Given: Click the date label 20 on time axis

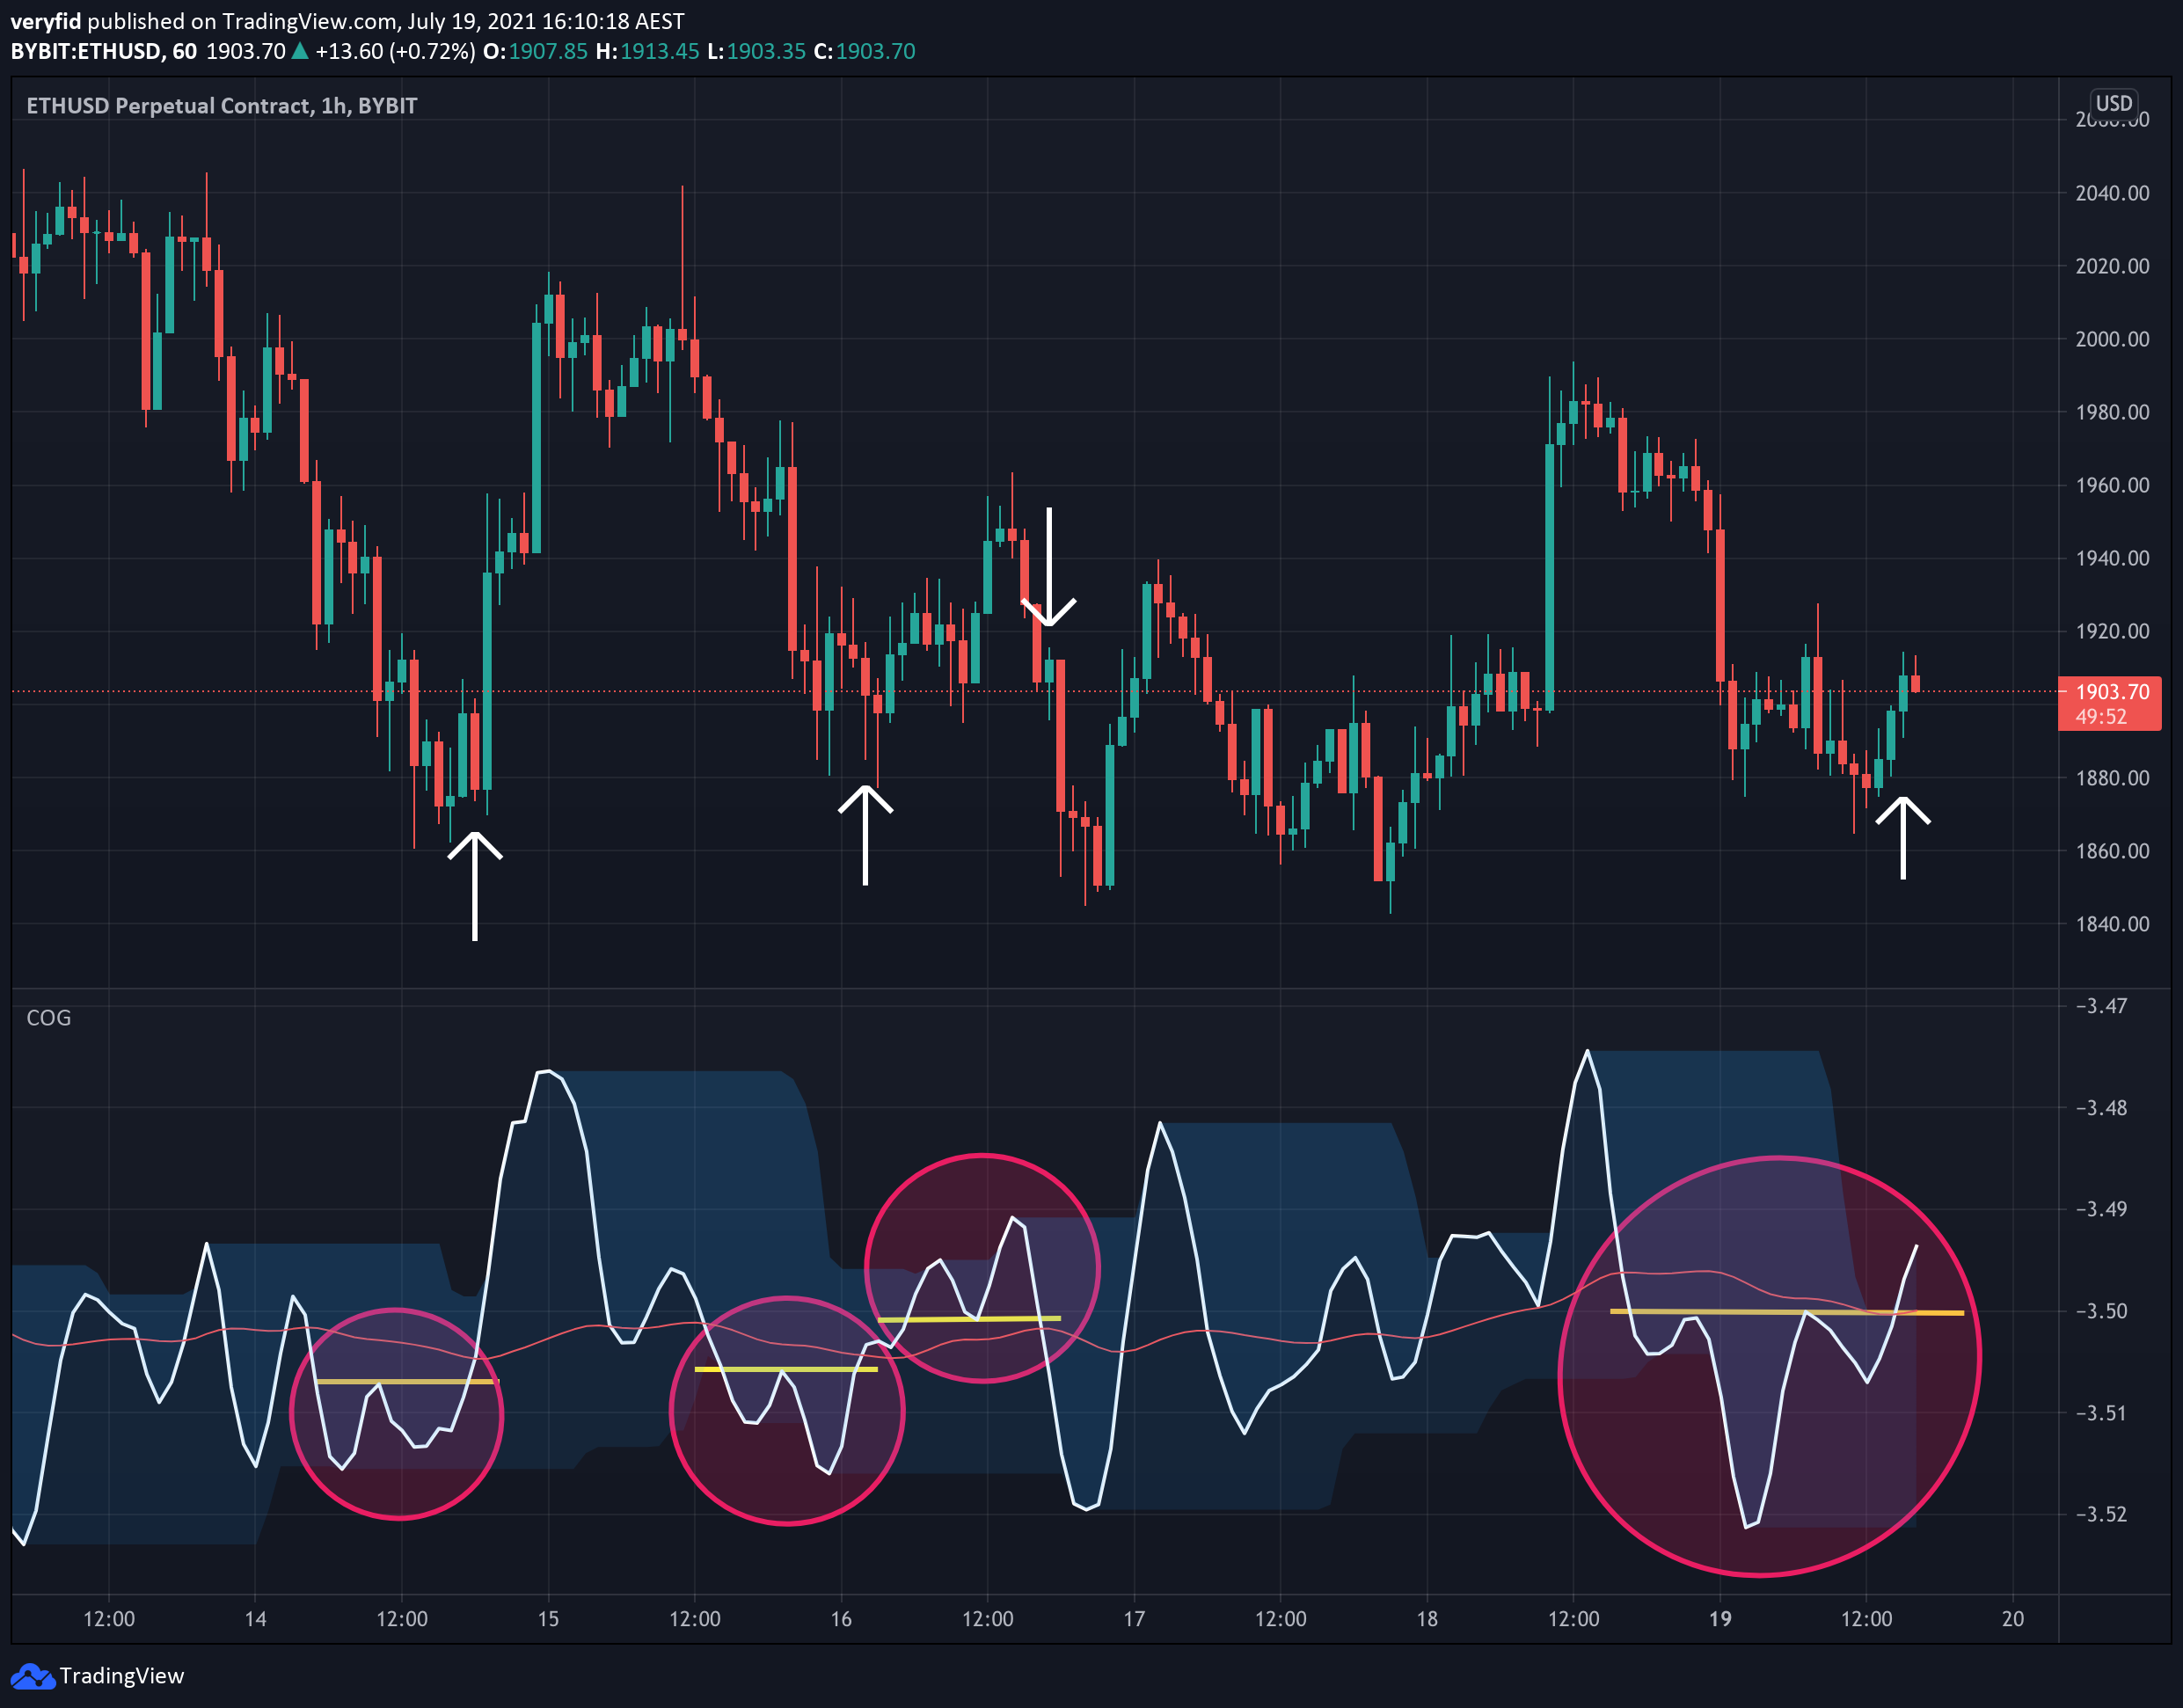Looking at the screenshot, I should [2014, 1619].
